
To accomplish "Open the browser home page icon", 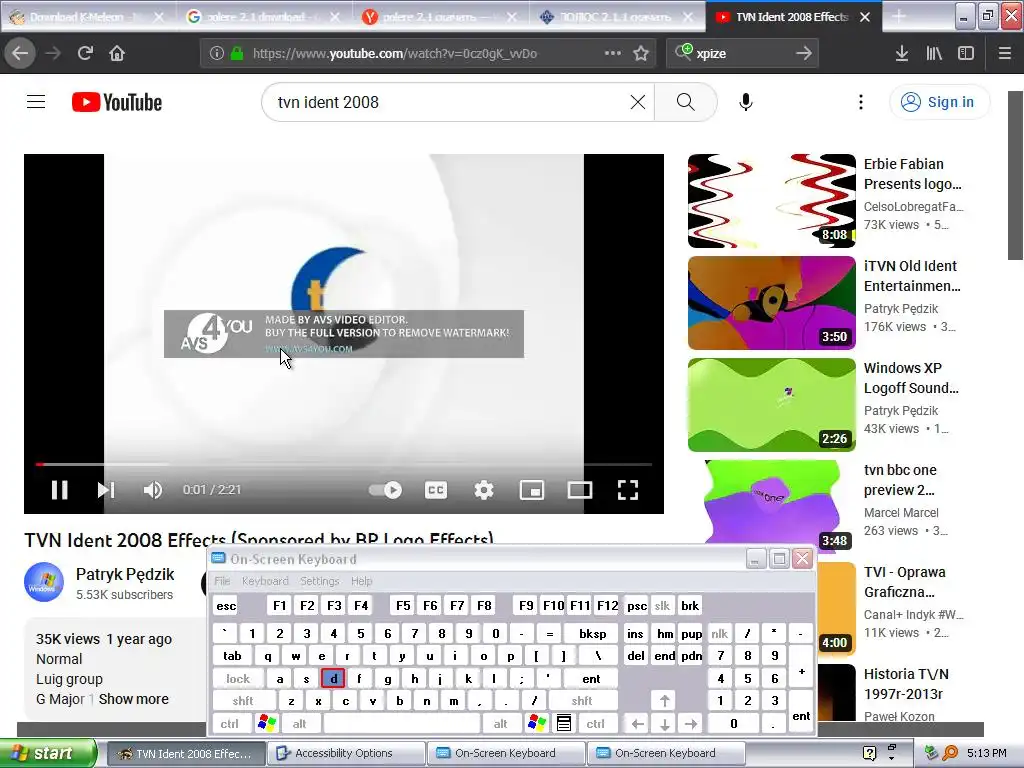I will (117, 54).
